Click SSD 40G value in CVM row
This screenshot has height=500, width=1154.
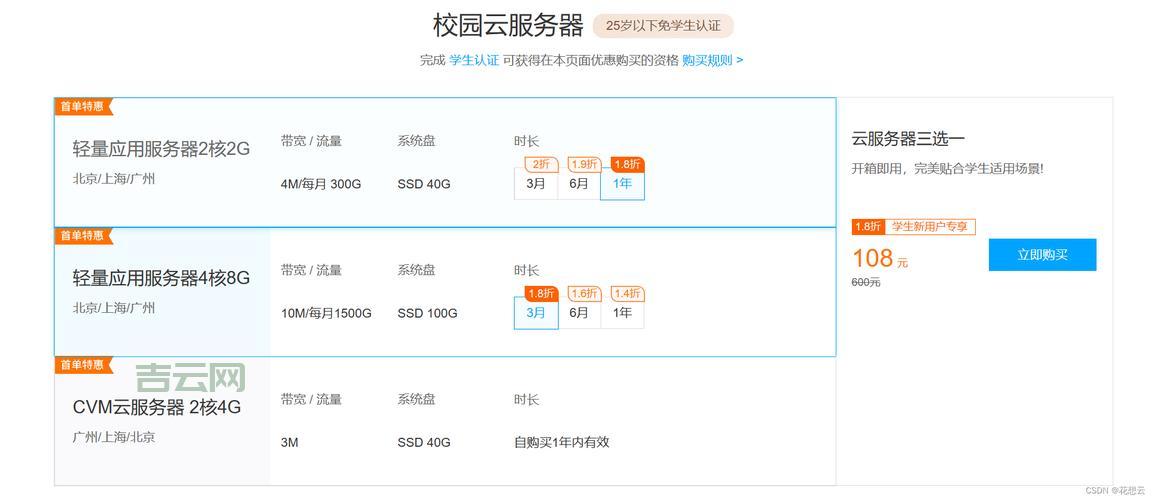(424, 443)
